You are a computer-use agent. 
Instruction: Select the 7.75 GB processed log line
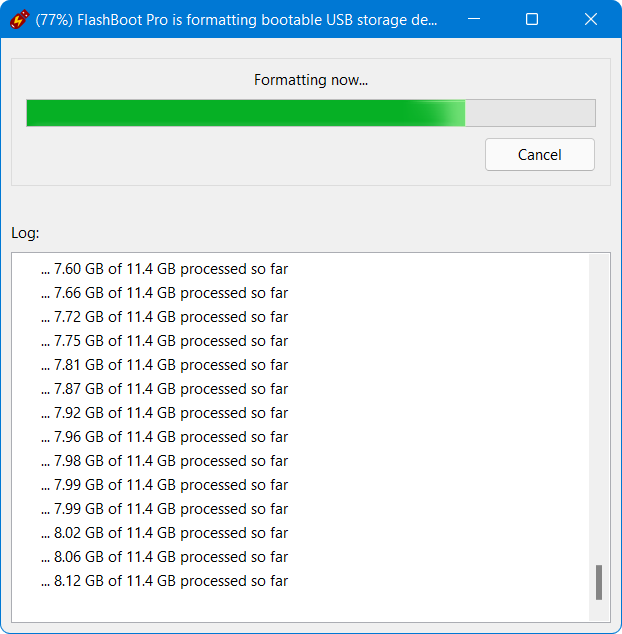(164, 341)
